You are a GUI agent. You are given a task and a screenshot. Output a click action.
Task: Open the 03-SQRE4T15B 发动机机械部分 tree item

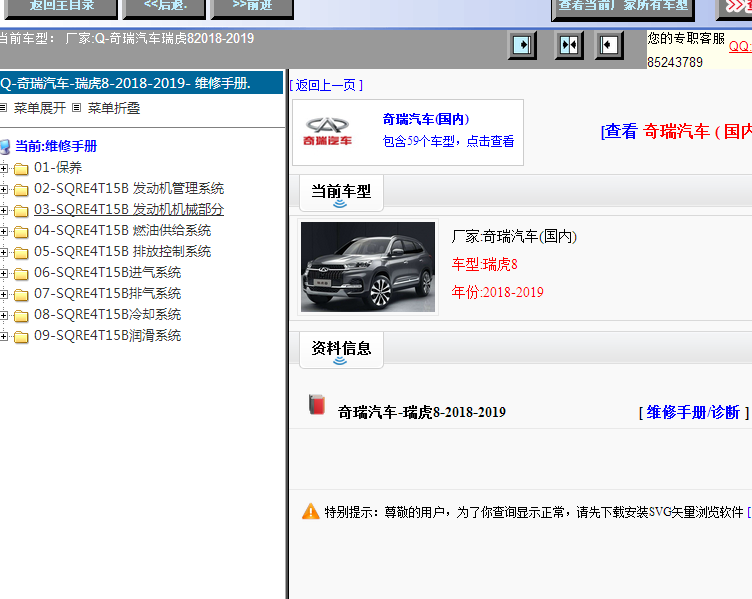(129, 210)
